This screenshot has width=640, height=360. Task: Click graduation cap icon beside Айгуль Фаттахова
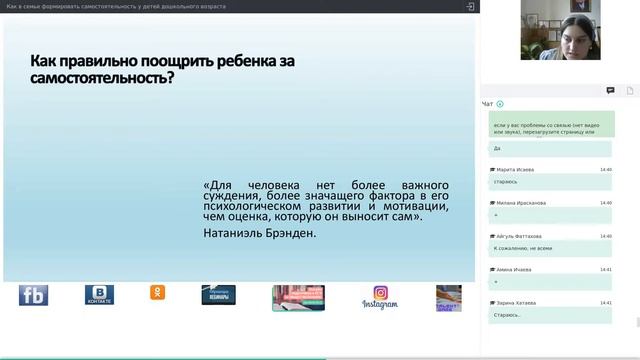[492, 236]
